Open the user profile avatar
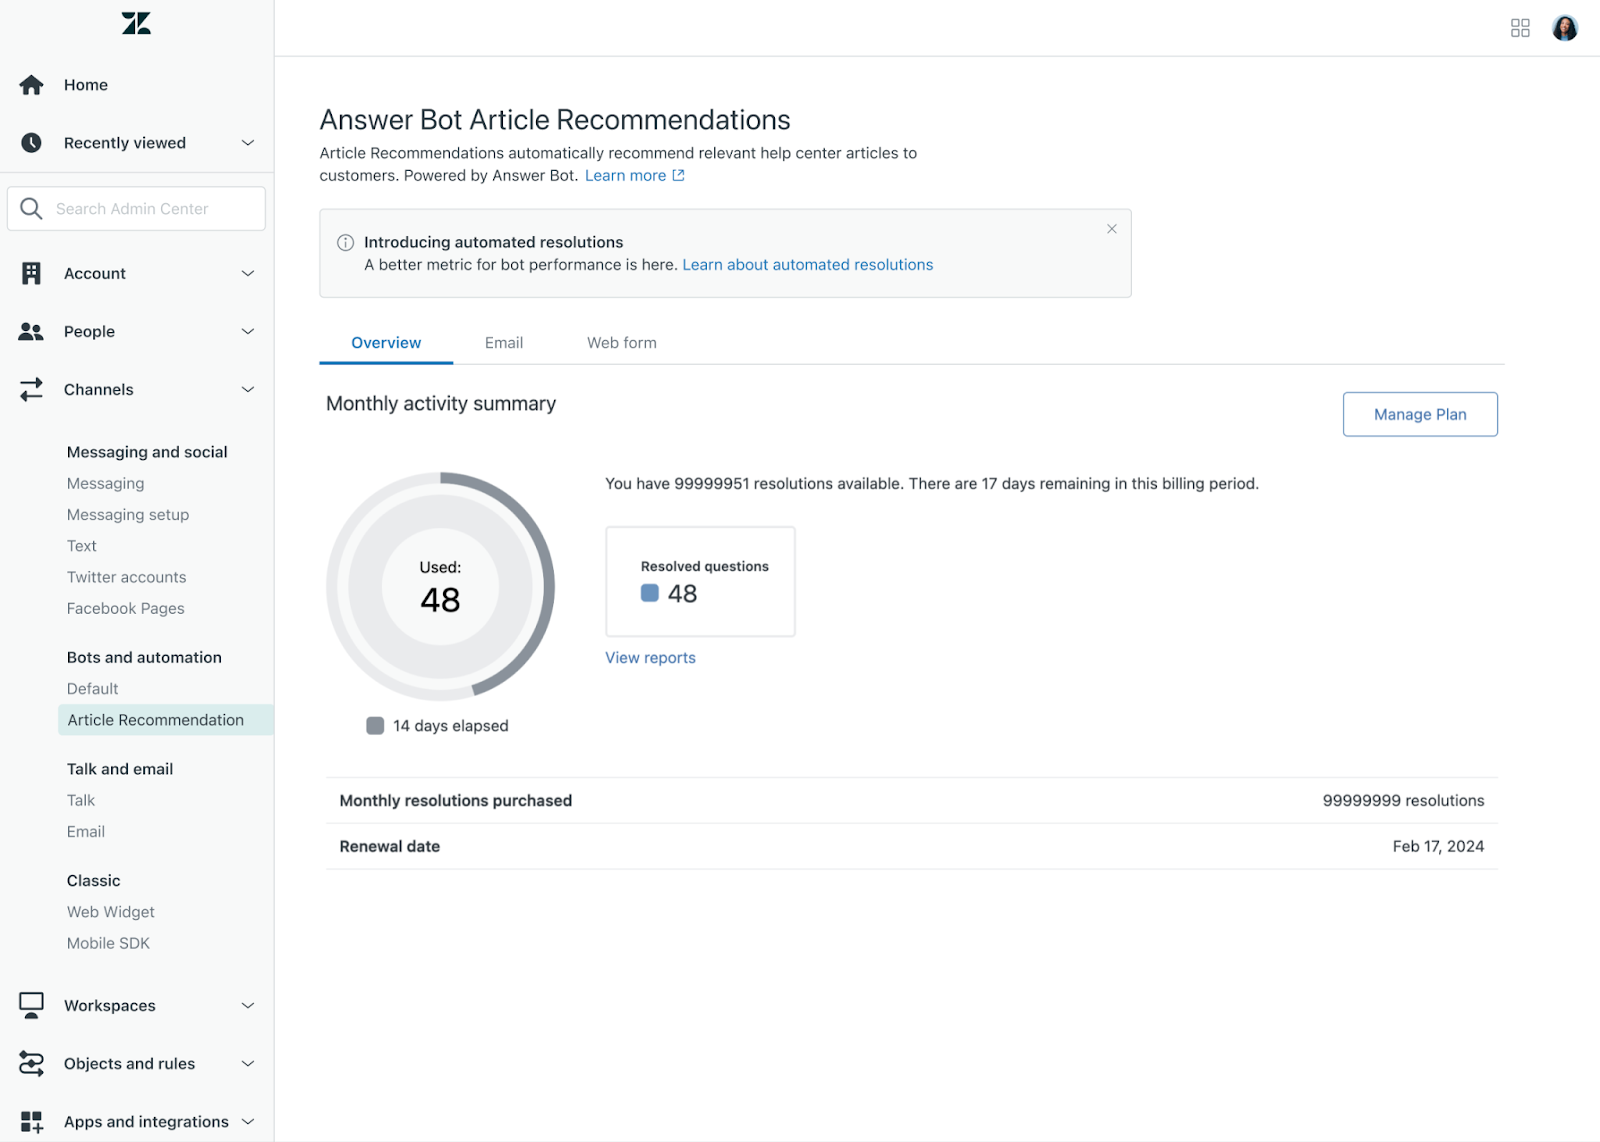 point(1565,28)
